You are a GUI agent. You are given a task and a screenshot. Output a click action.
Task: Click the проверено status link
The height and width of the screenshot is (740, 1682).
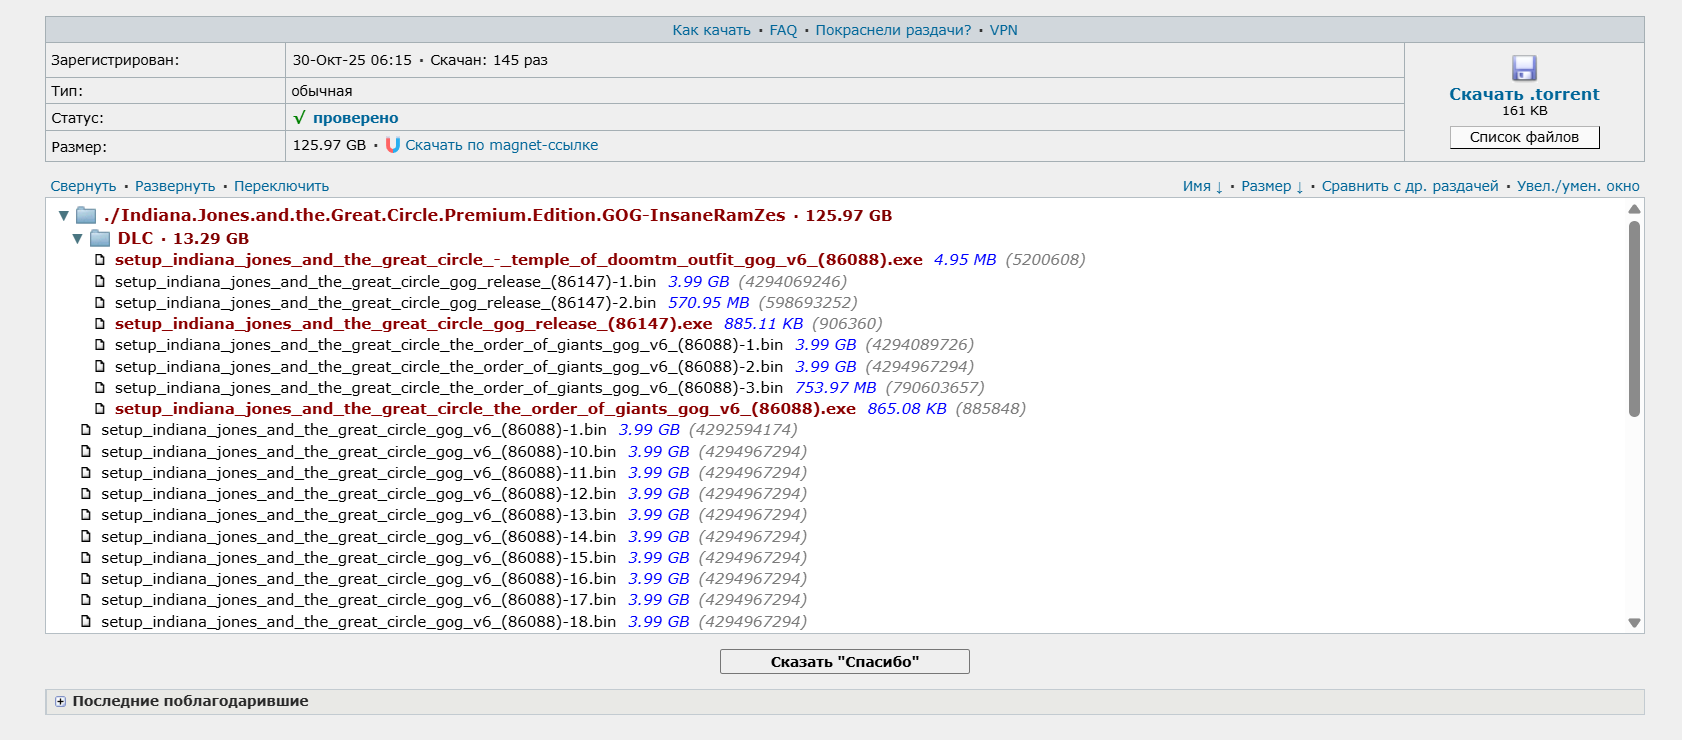(x=355, y=118)
